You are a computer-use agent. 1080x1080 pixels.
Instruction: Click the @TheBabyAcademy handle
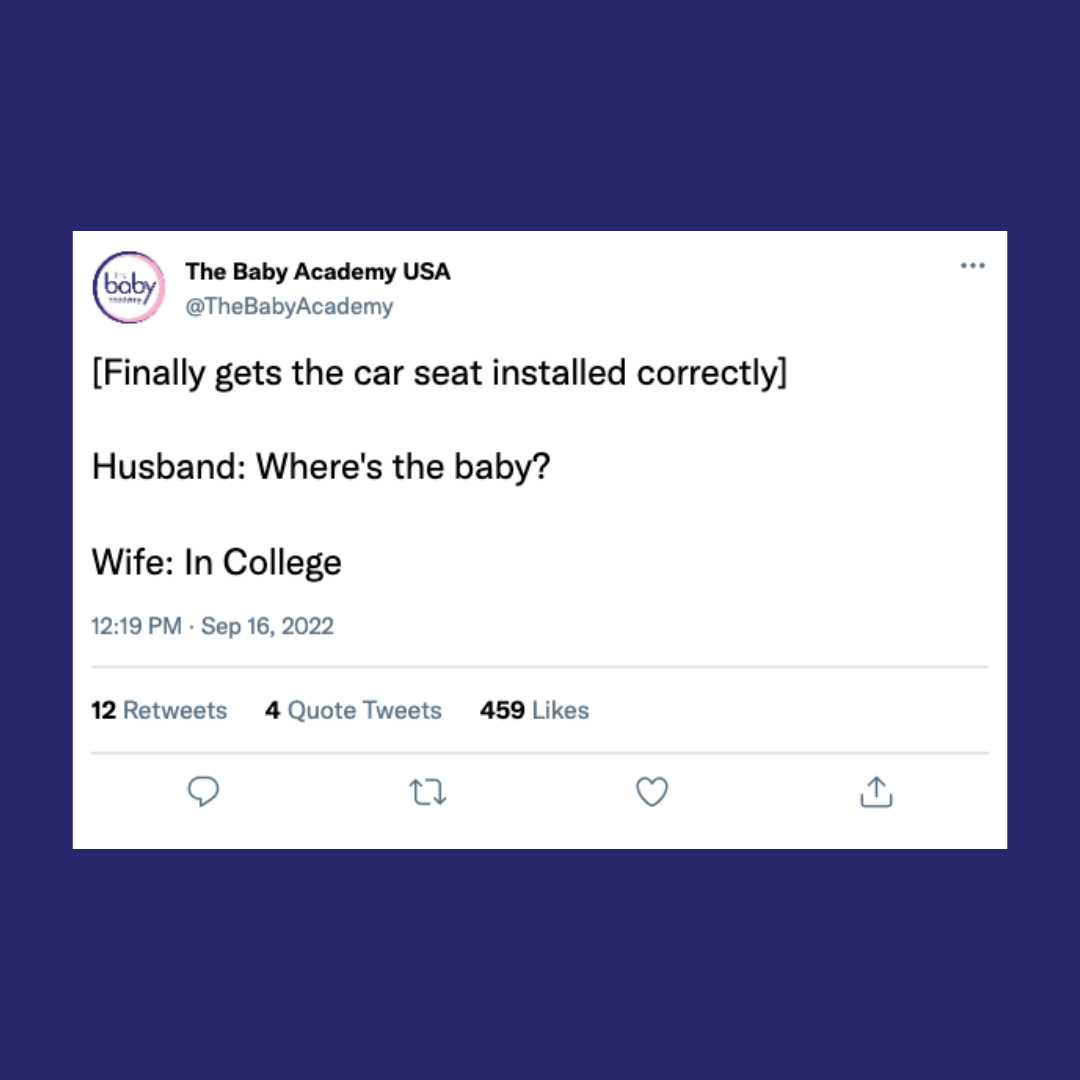[289, 307]
